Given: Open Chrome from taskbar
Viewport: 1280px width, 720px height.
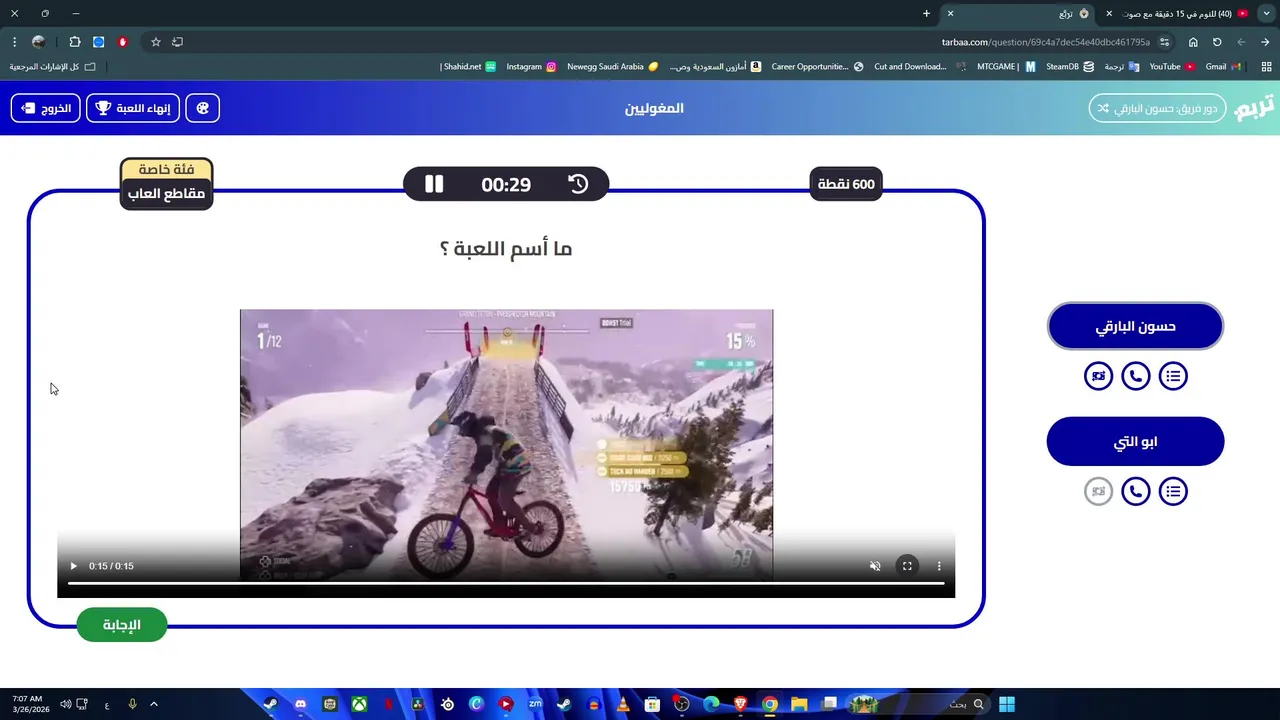Looking at the screenshot, I should [x=770, y=704].
